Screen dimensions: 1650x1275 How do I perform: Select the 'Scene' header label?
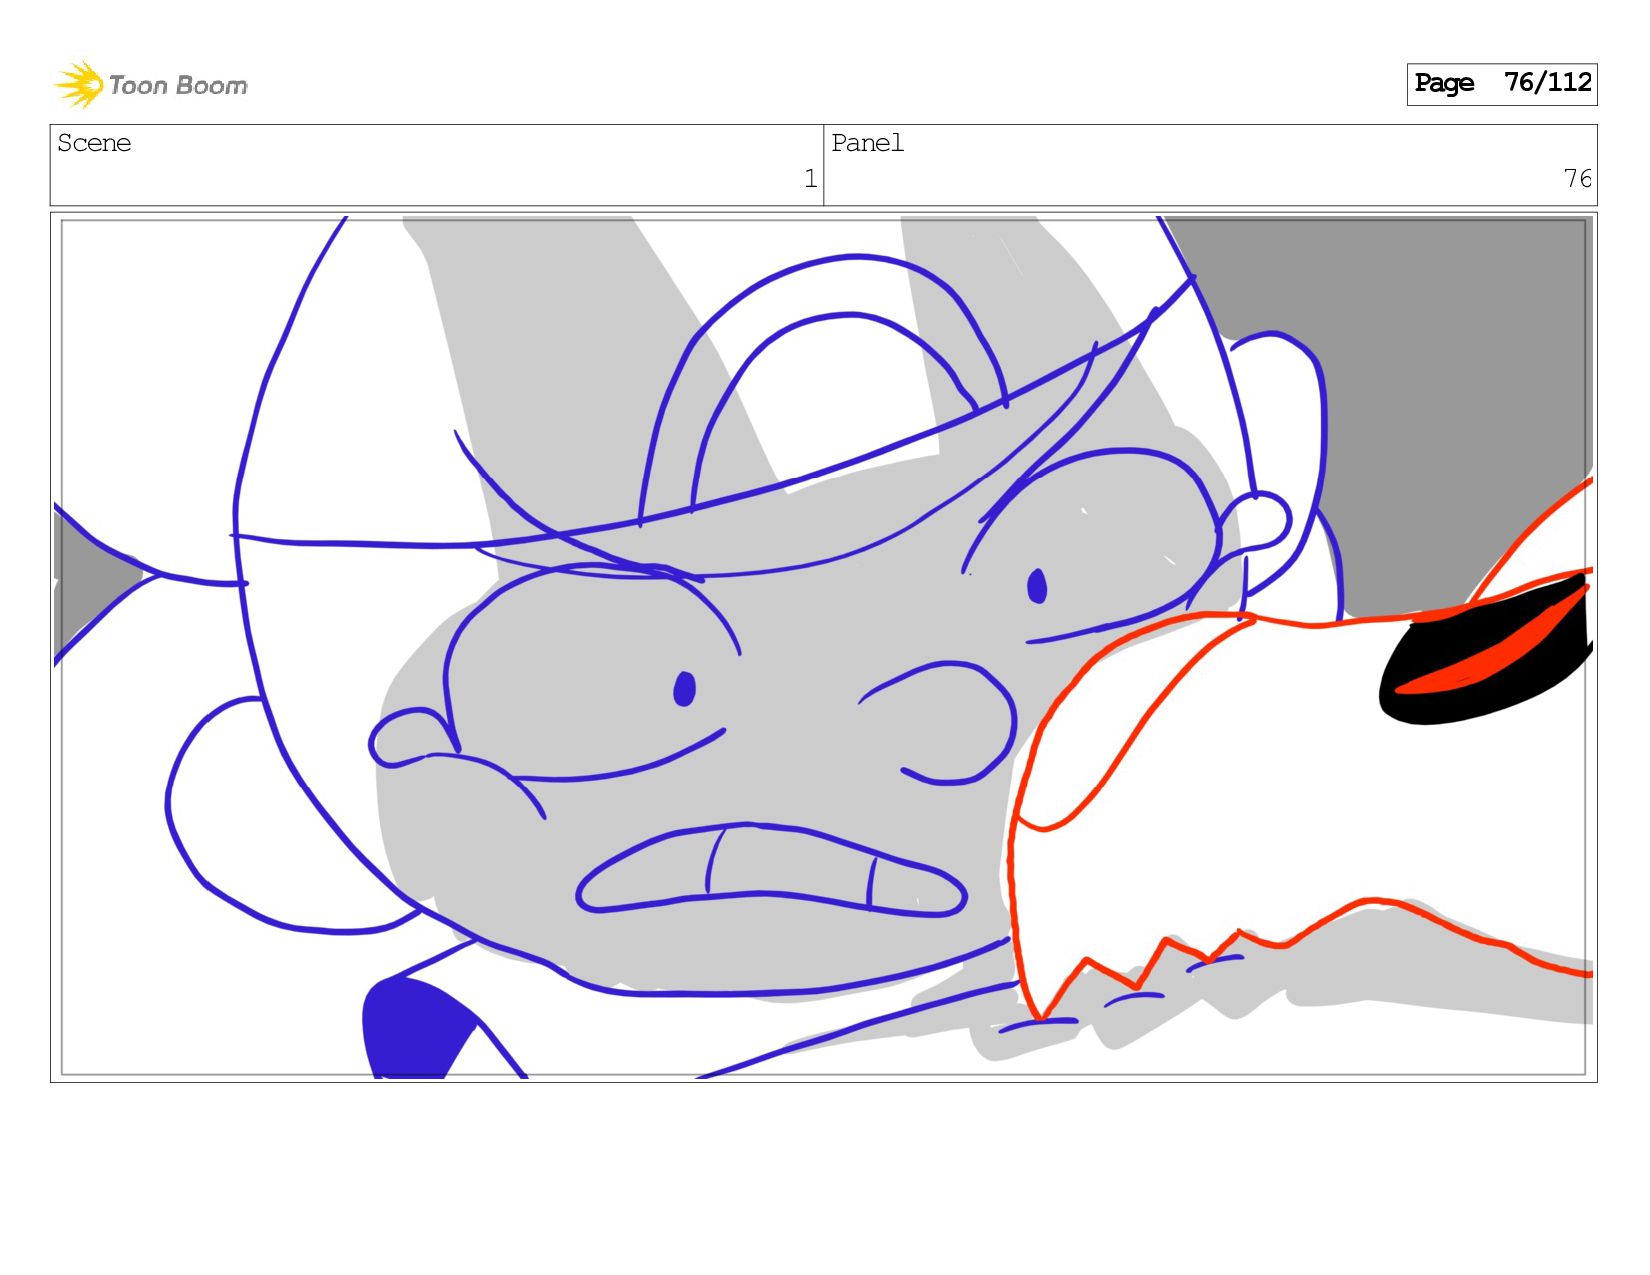[94, 144]
